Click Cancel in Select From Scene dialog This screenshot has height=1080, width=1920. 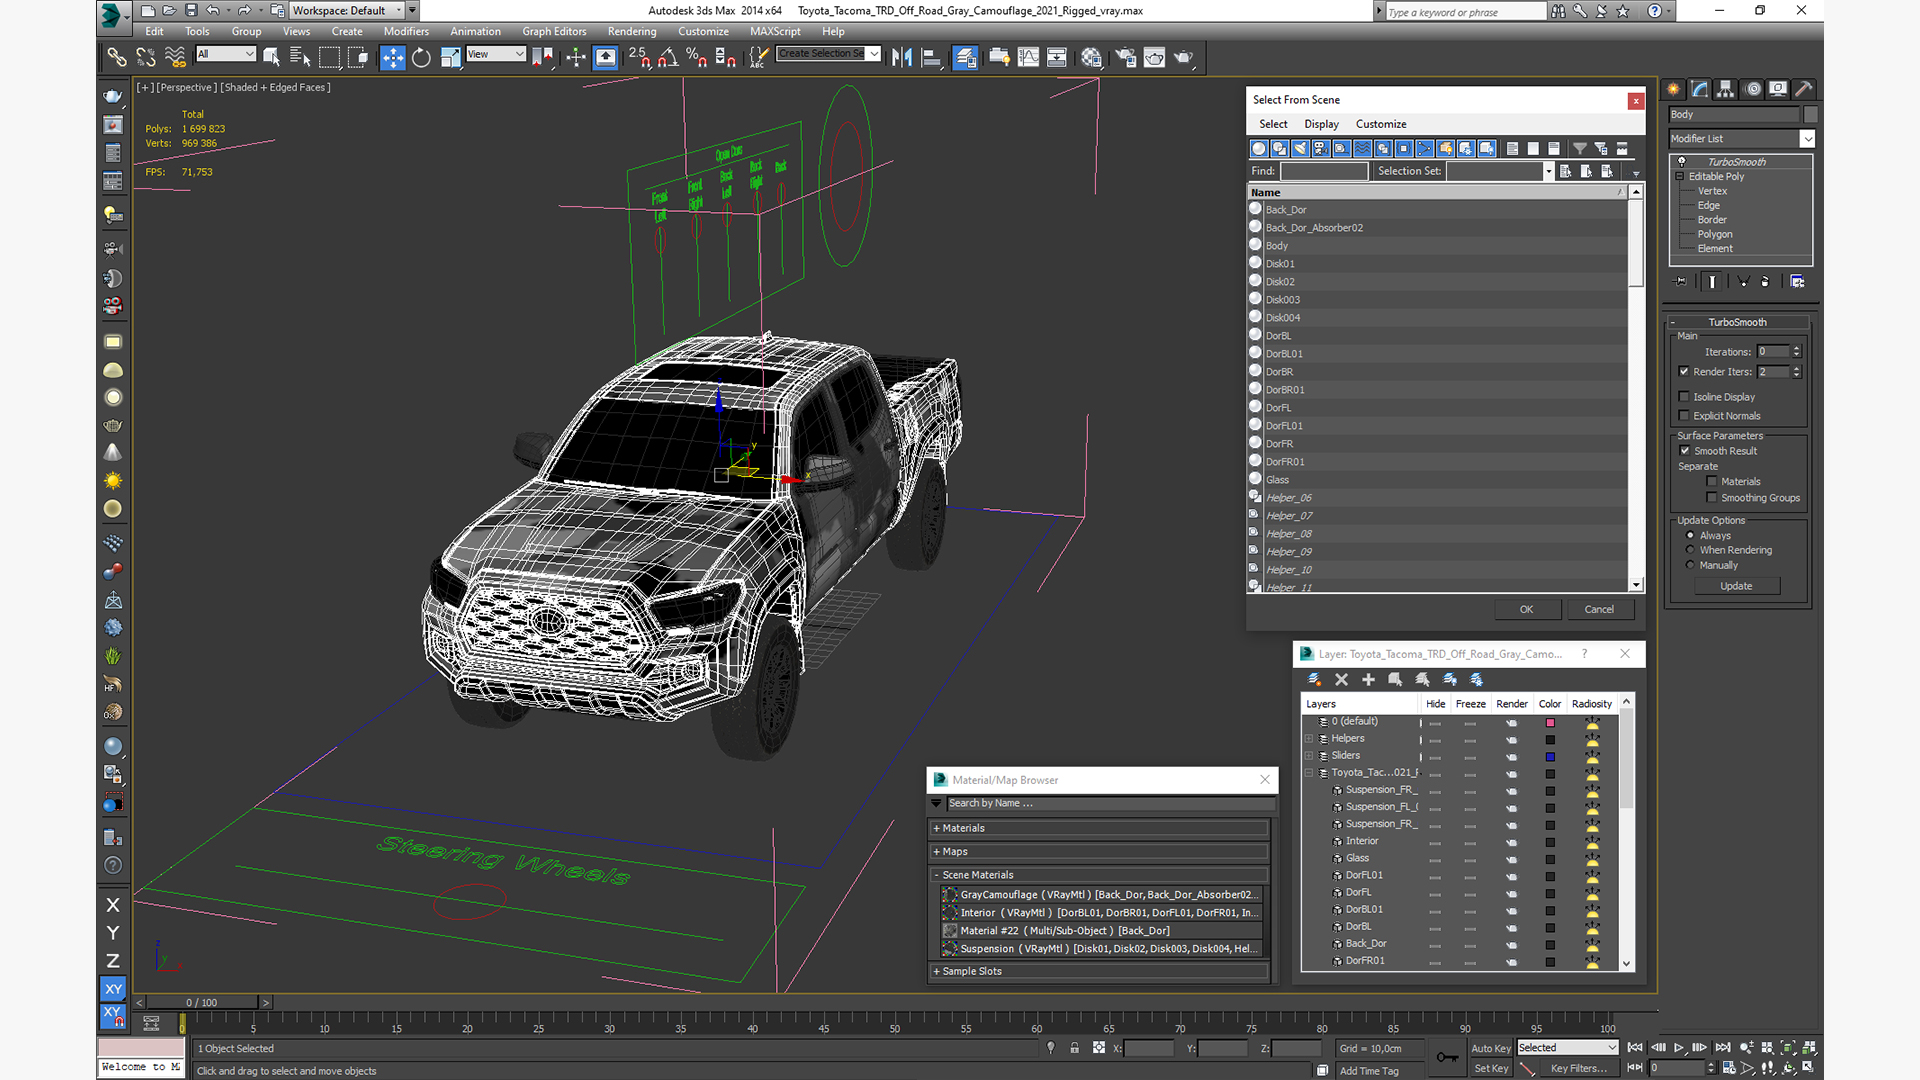1599,609
